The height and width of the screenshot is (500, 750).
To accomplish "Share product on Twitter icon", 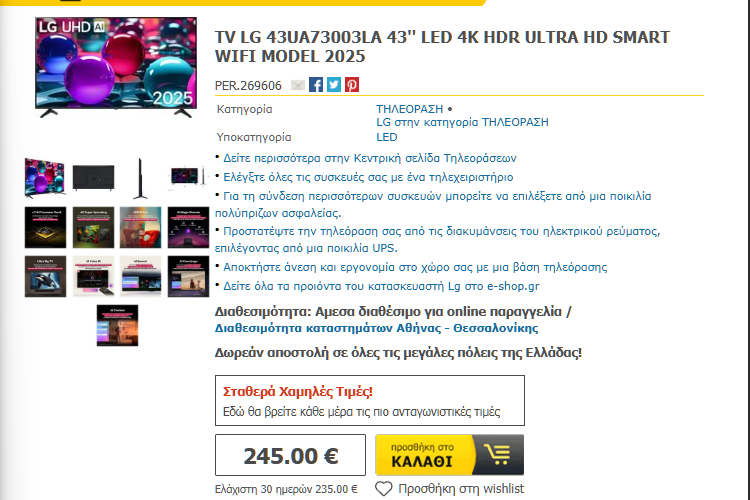I will coord(334,85).
